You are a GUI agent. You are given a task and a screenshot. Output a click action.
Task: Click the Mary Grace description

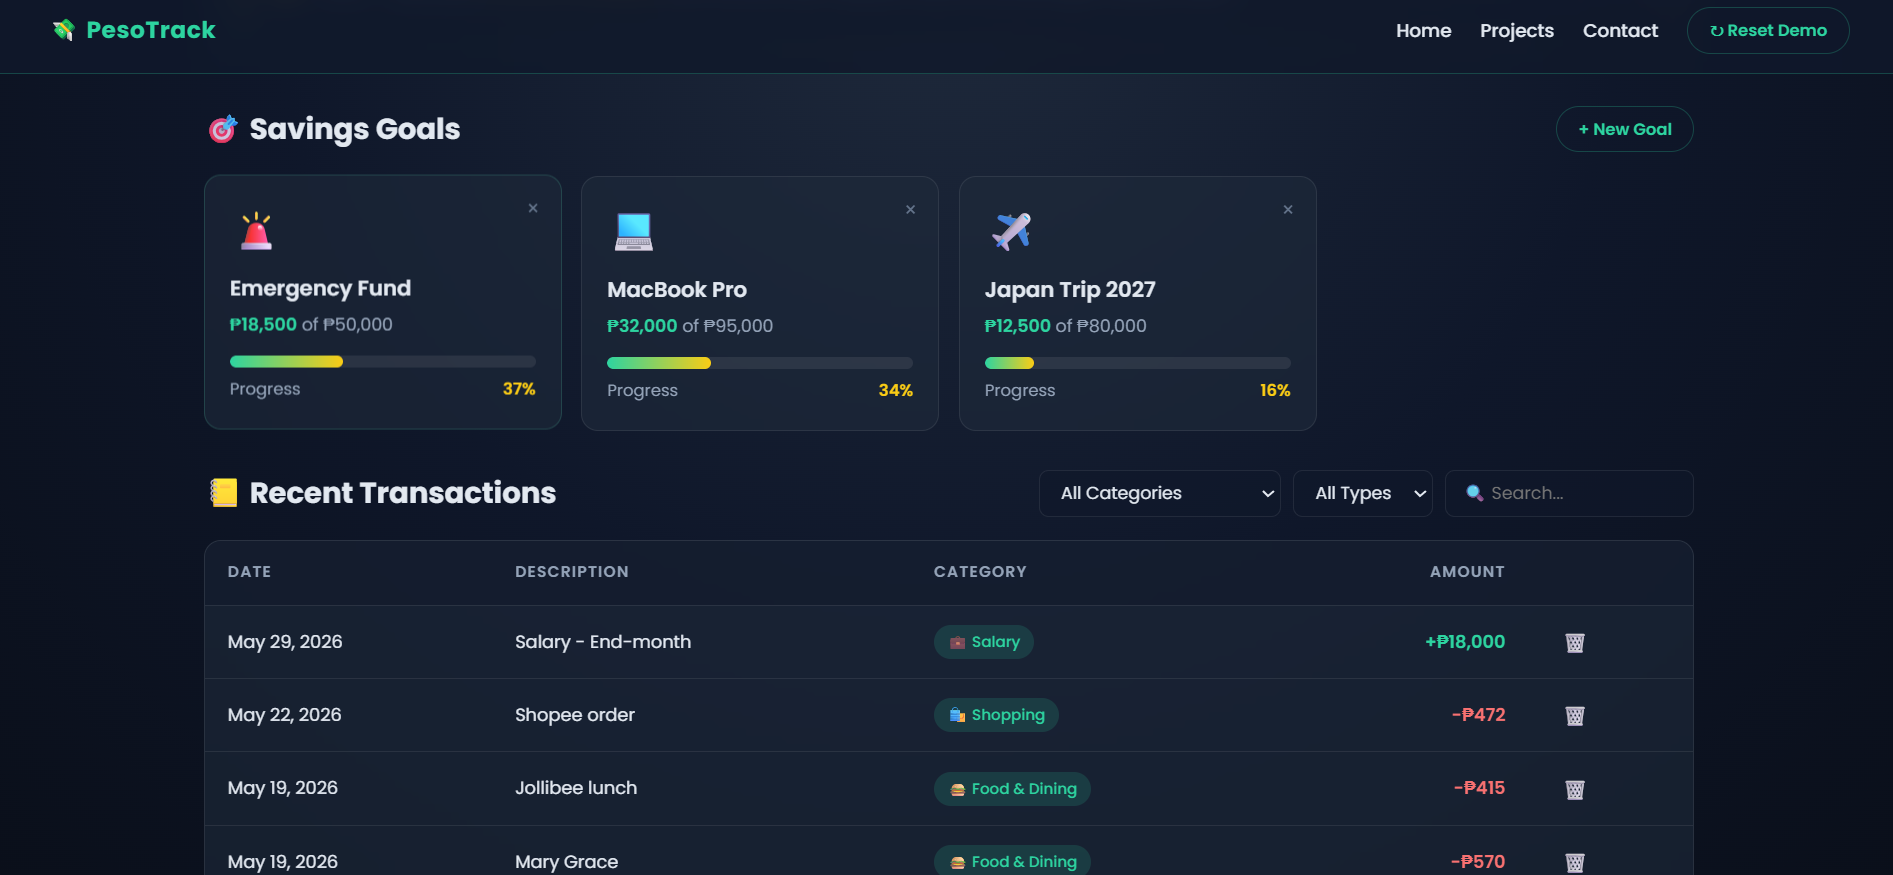pyautogui.click(x=567, y=862)
